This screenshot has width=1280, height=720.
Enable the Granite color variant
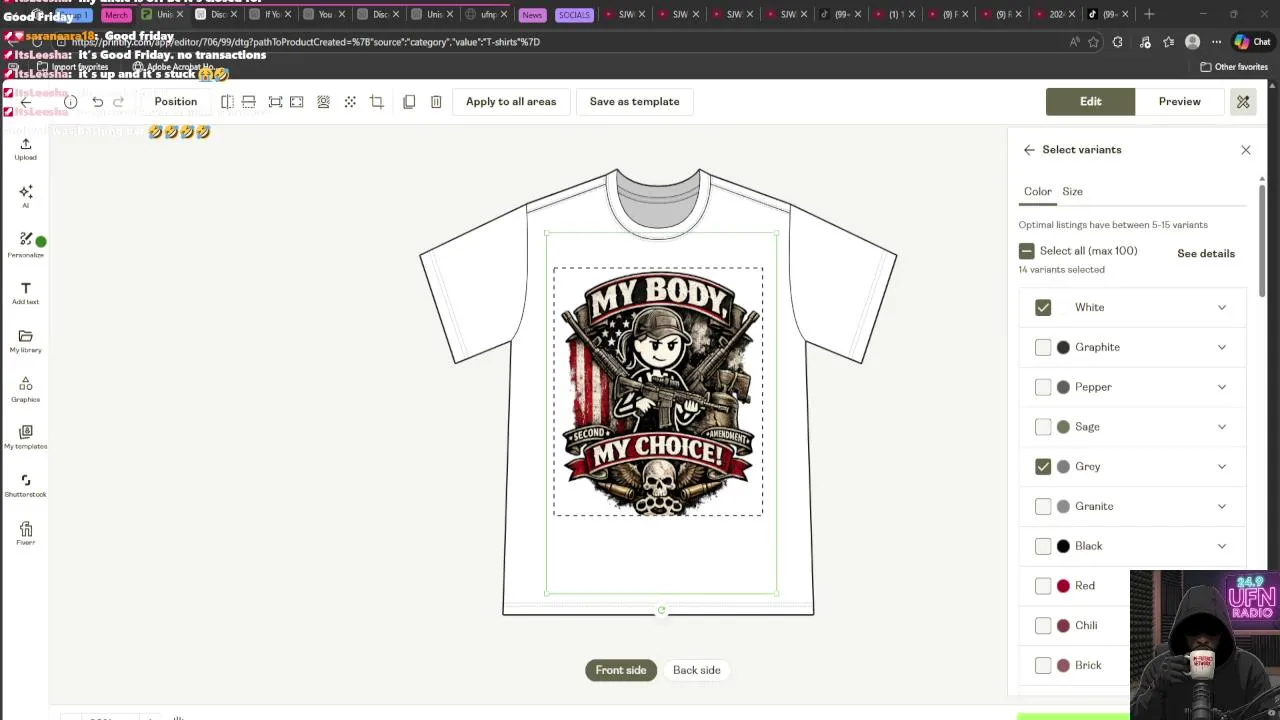tap(1043, 506)
